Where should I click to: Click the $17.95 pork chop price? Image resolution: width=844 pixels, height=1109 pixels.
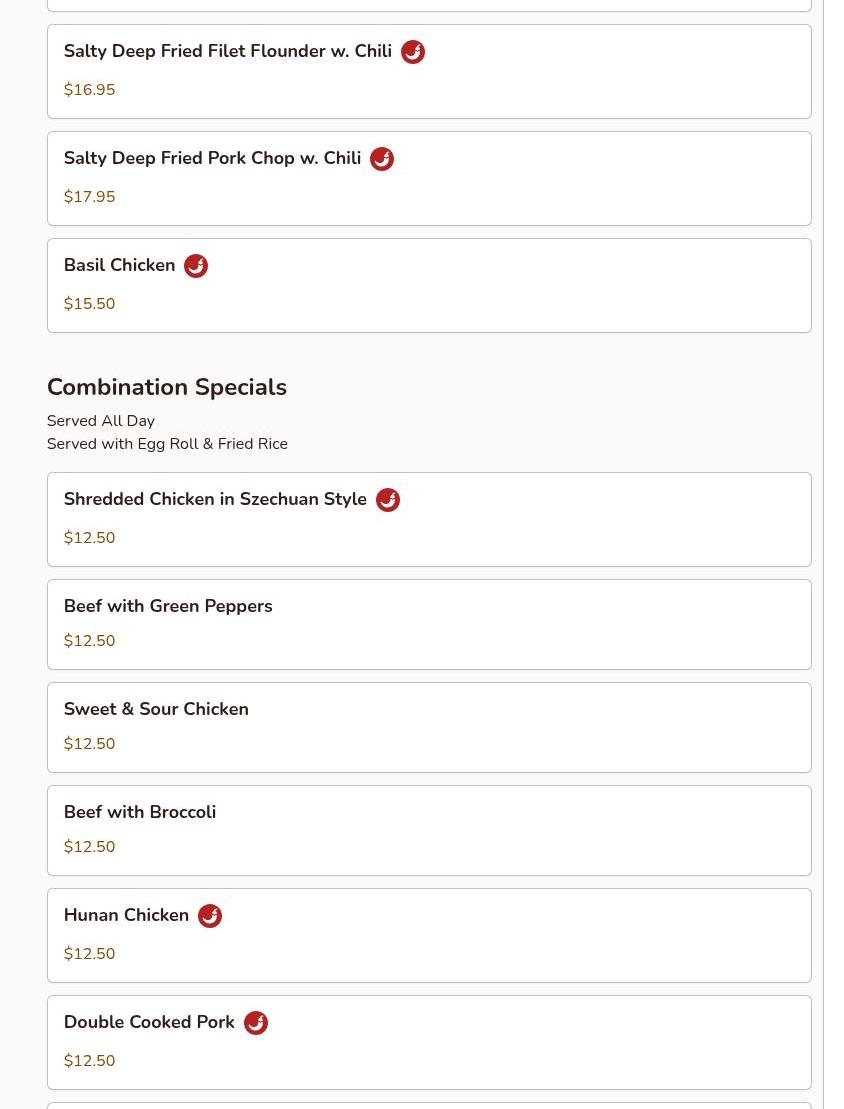pyautogui.click(x=89, y=197)
